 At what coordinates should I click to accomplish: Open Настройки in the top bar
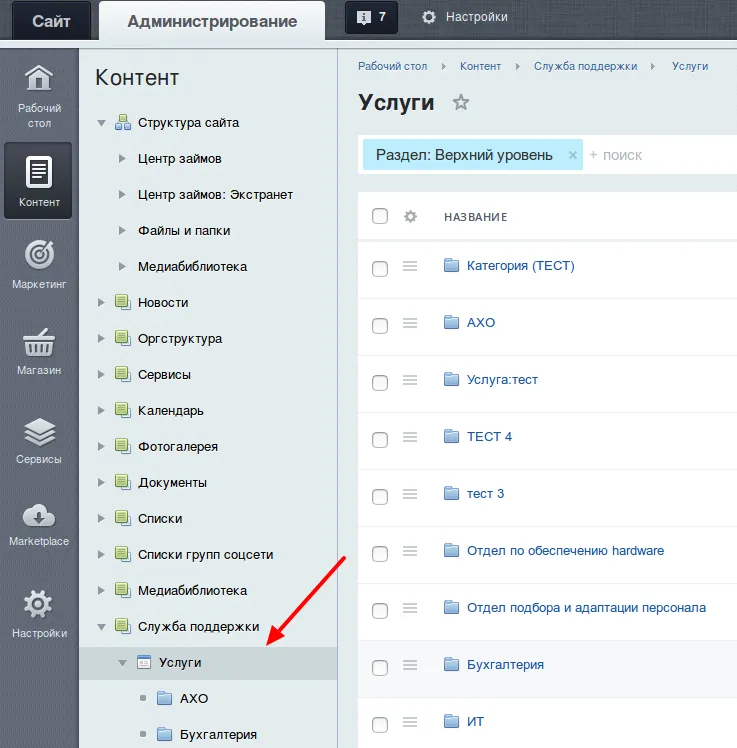(x=465, y=17)
